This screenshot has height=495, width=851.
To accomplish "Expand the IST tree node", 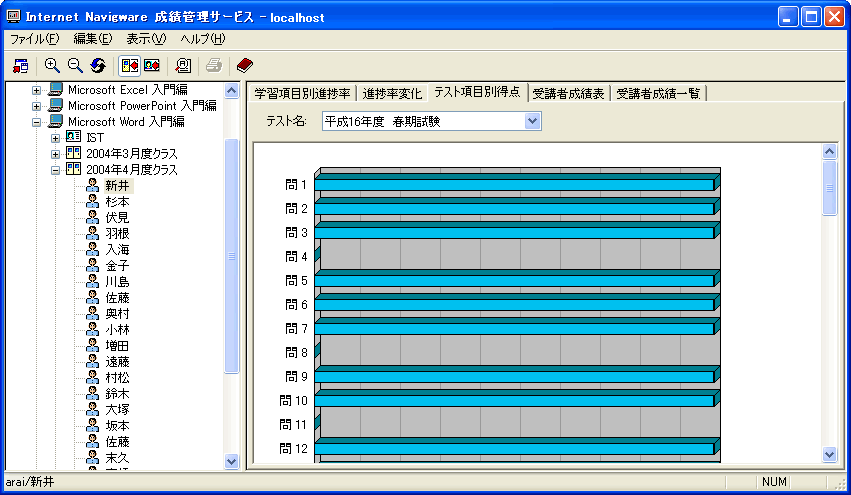I will (x=55, y=138).
